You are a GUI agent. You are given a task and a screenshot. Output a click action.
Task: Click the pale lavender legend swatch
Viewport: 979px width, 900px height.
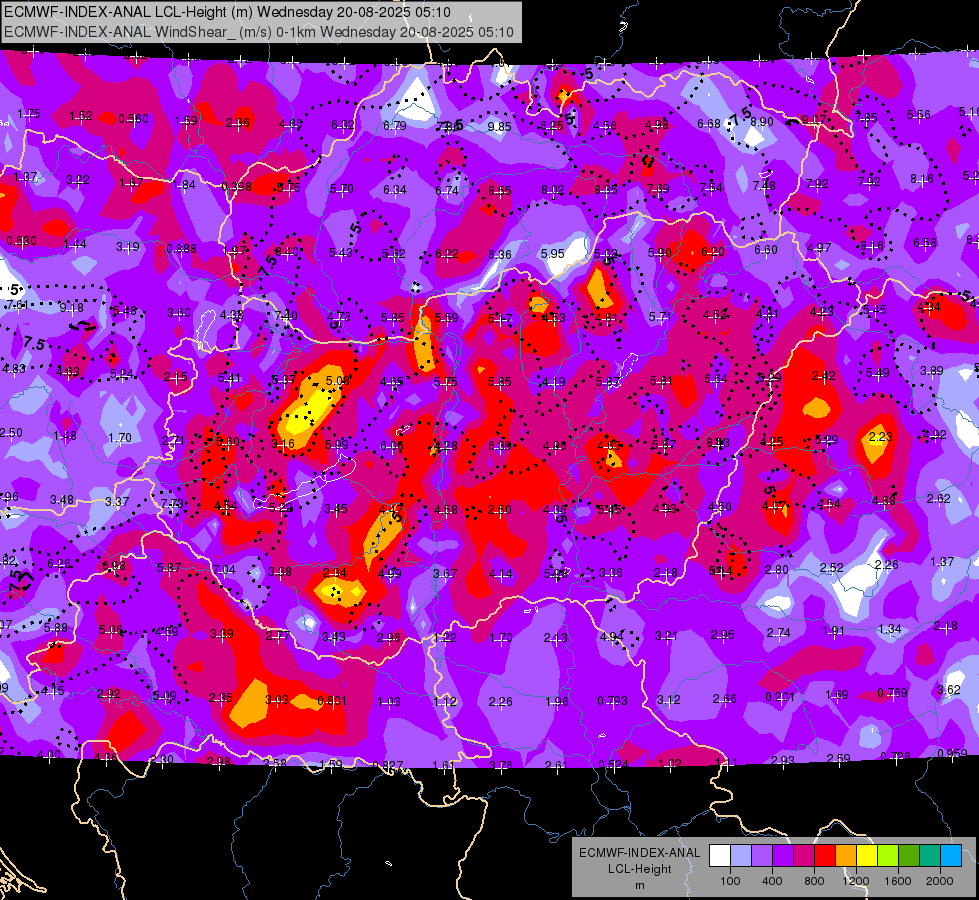point(740,855)
